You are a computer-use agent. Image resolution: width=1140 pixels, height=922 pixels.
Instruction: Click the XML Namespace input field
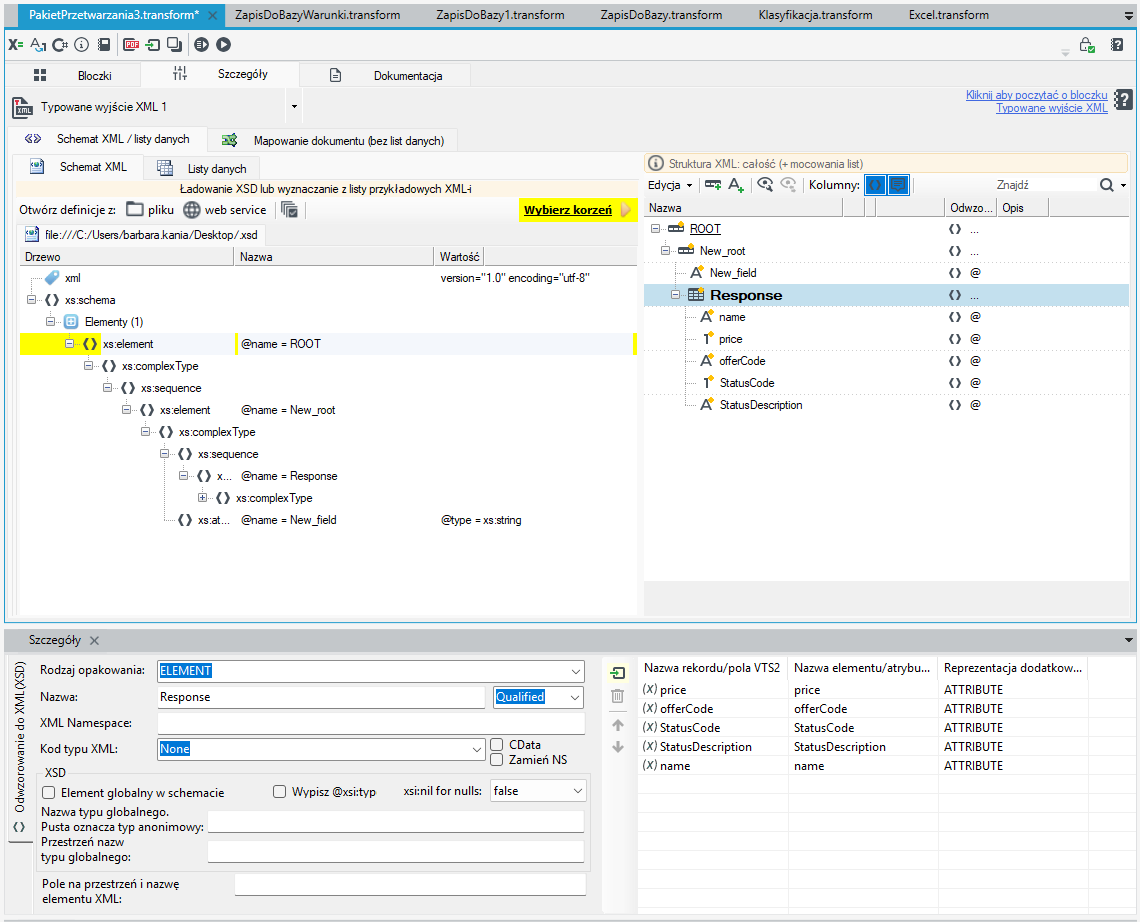pos(371,723)
